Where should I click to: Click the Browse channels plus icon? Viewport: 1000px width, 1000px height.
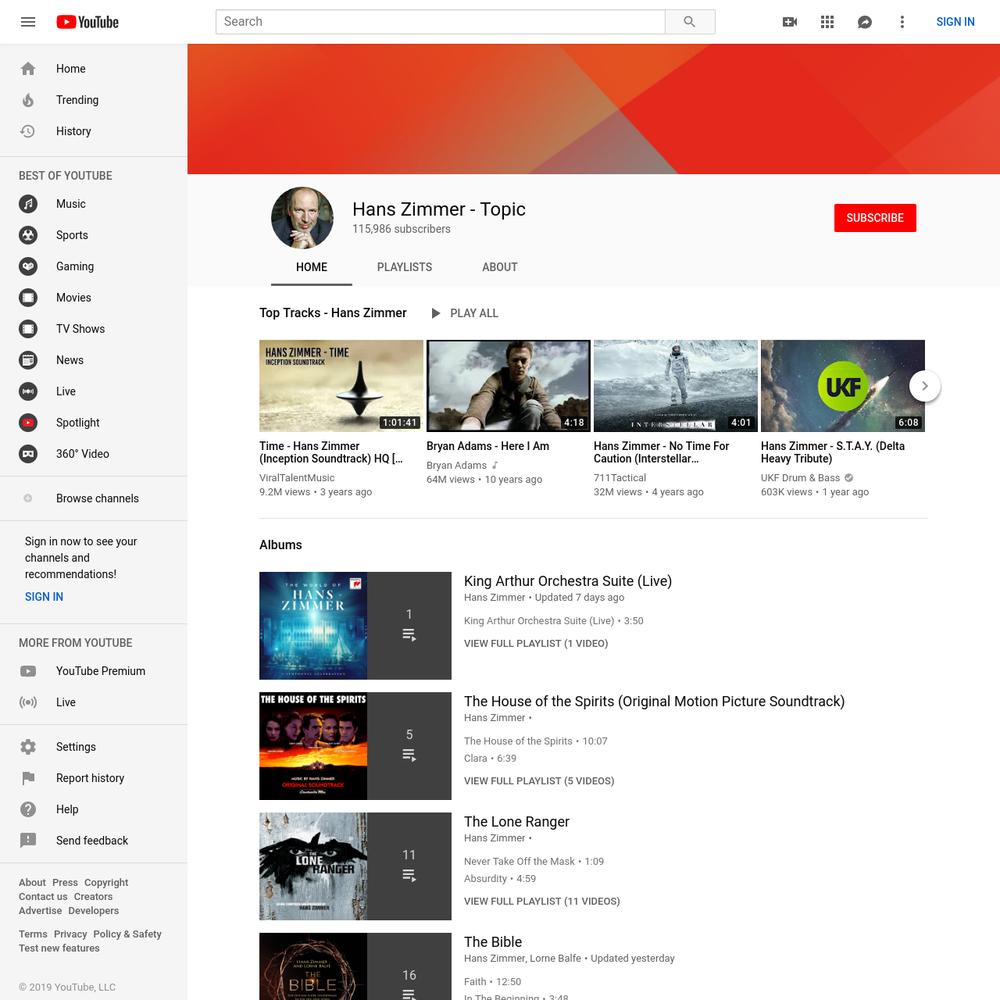tap(28, 499)
